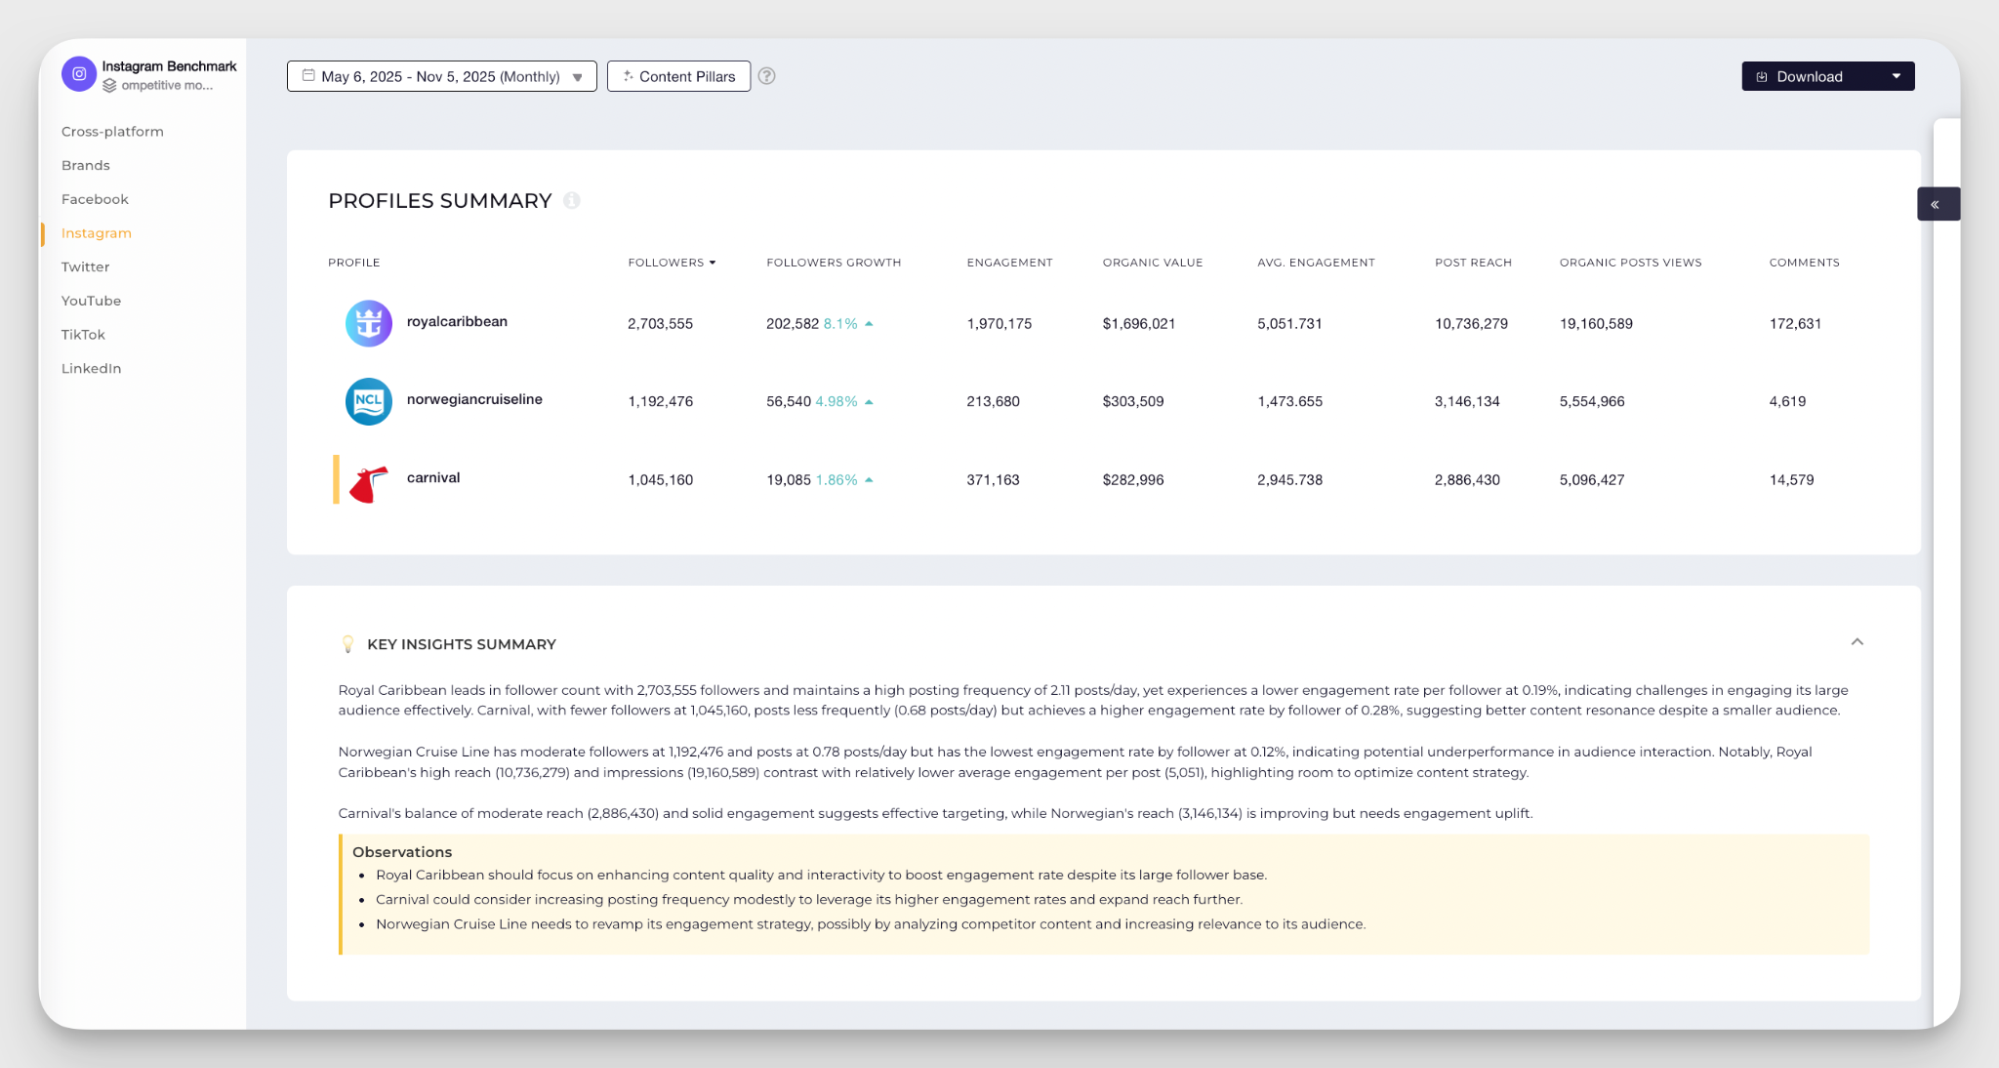Screen dimensions: 1999x1068
Task: Click the question mark help icon
Action: (767, 76)
